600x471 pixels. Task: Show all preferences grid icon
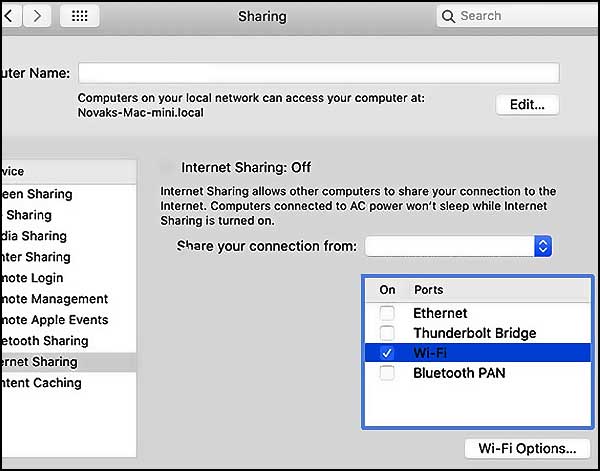pyautogui.click(x=80, y=16)
